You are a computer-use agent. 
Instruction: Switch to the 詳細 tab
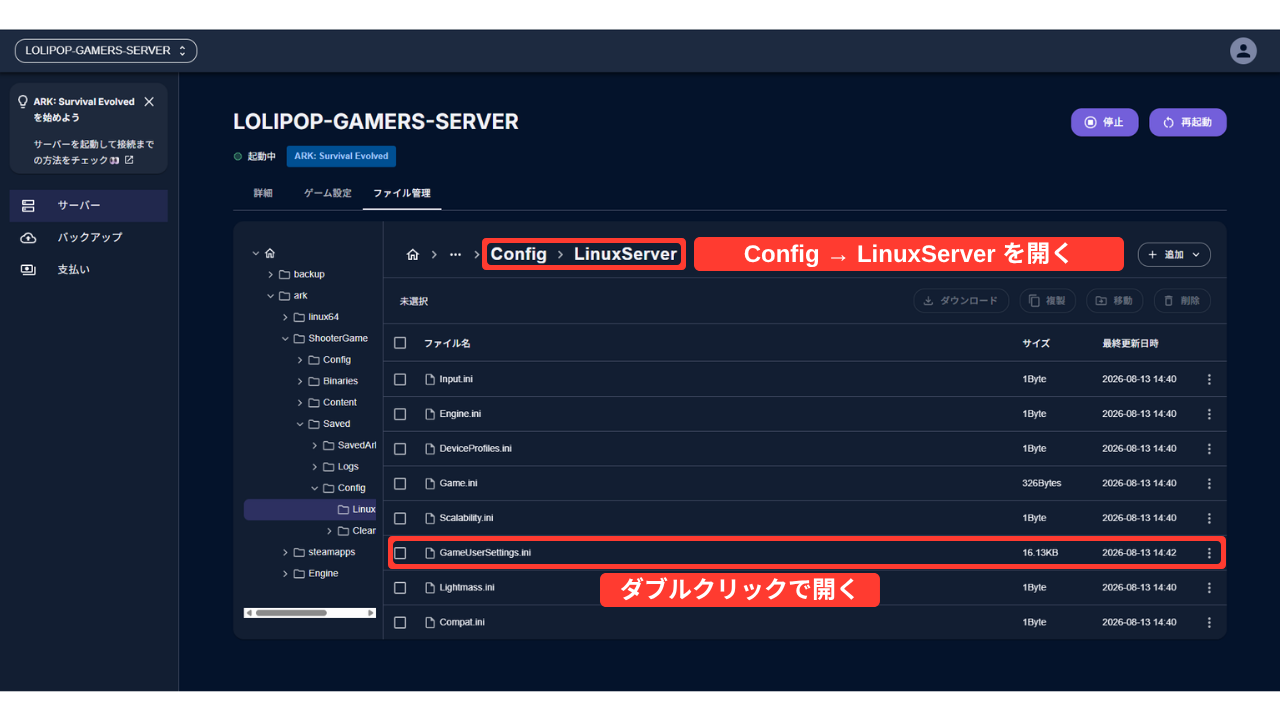click(263, 193)
